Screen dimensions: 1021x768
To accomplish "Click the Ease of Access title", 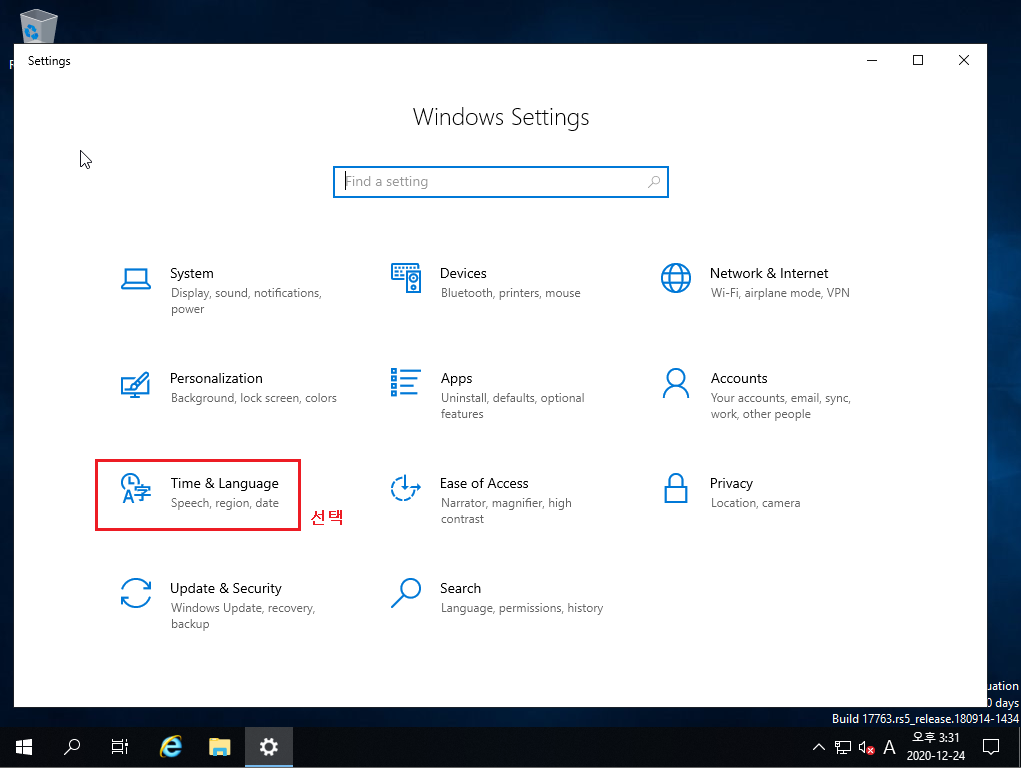I will (484, 483).
